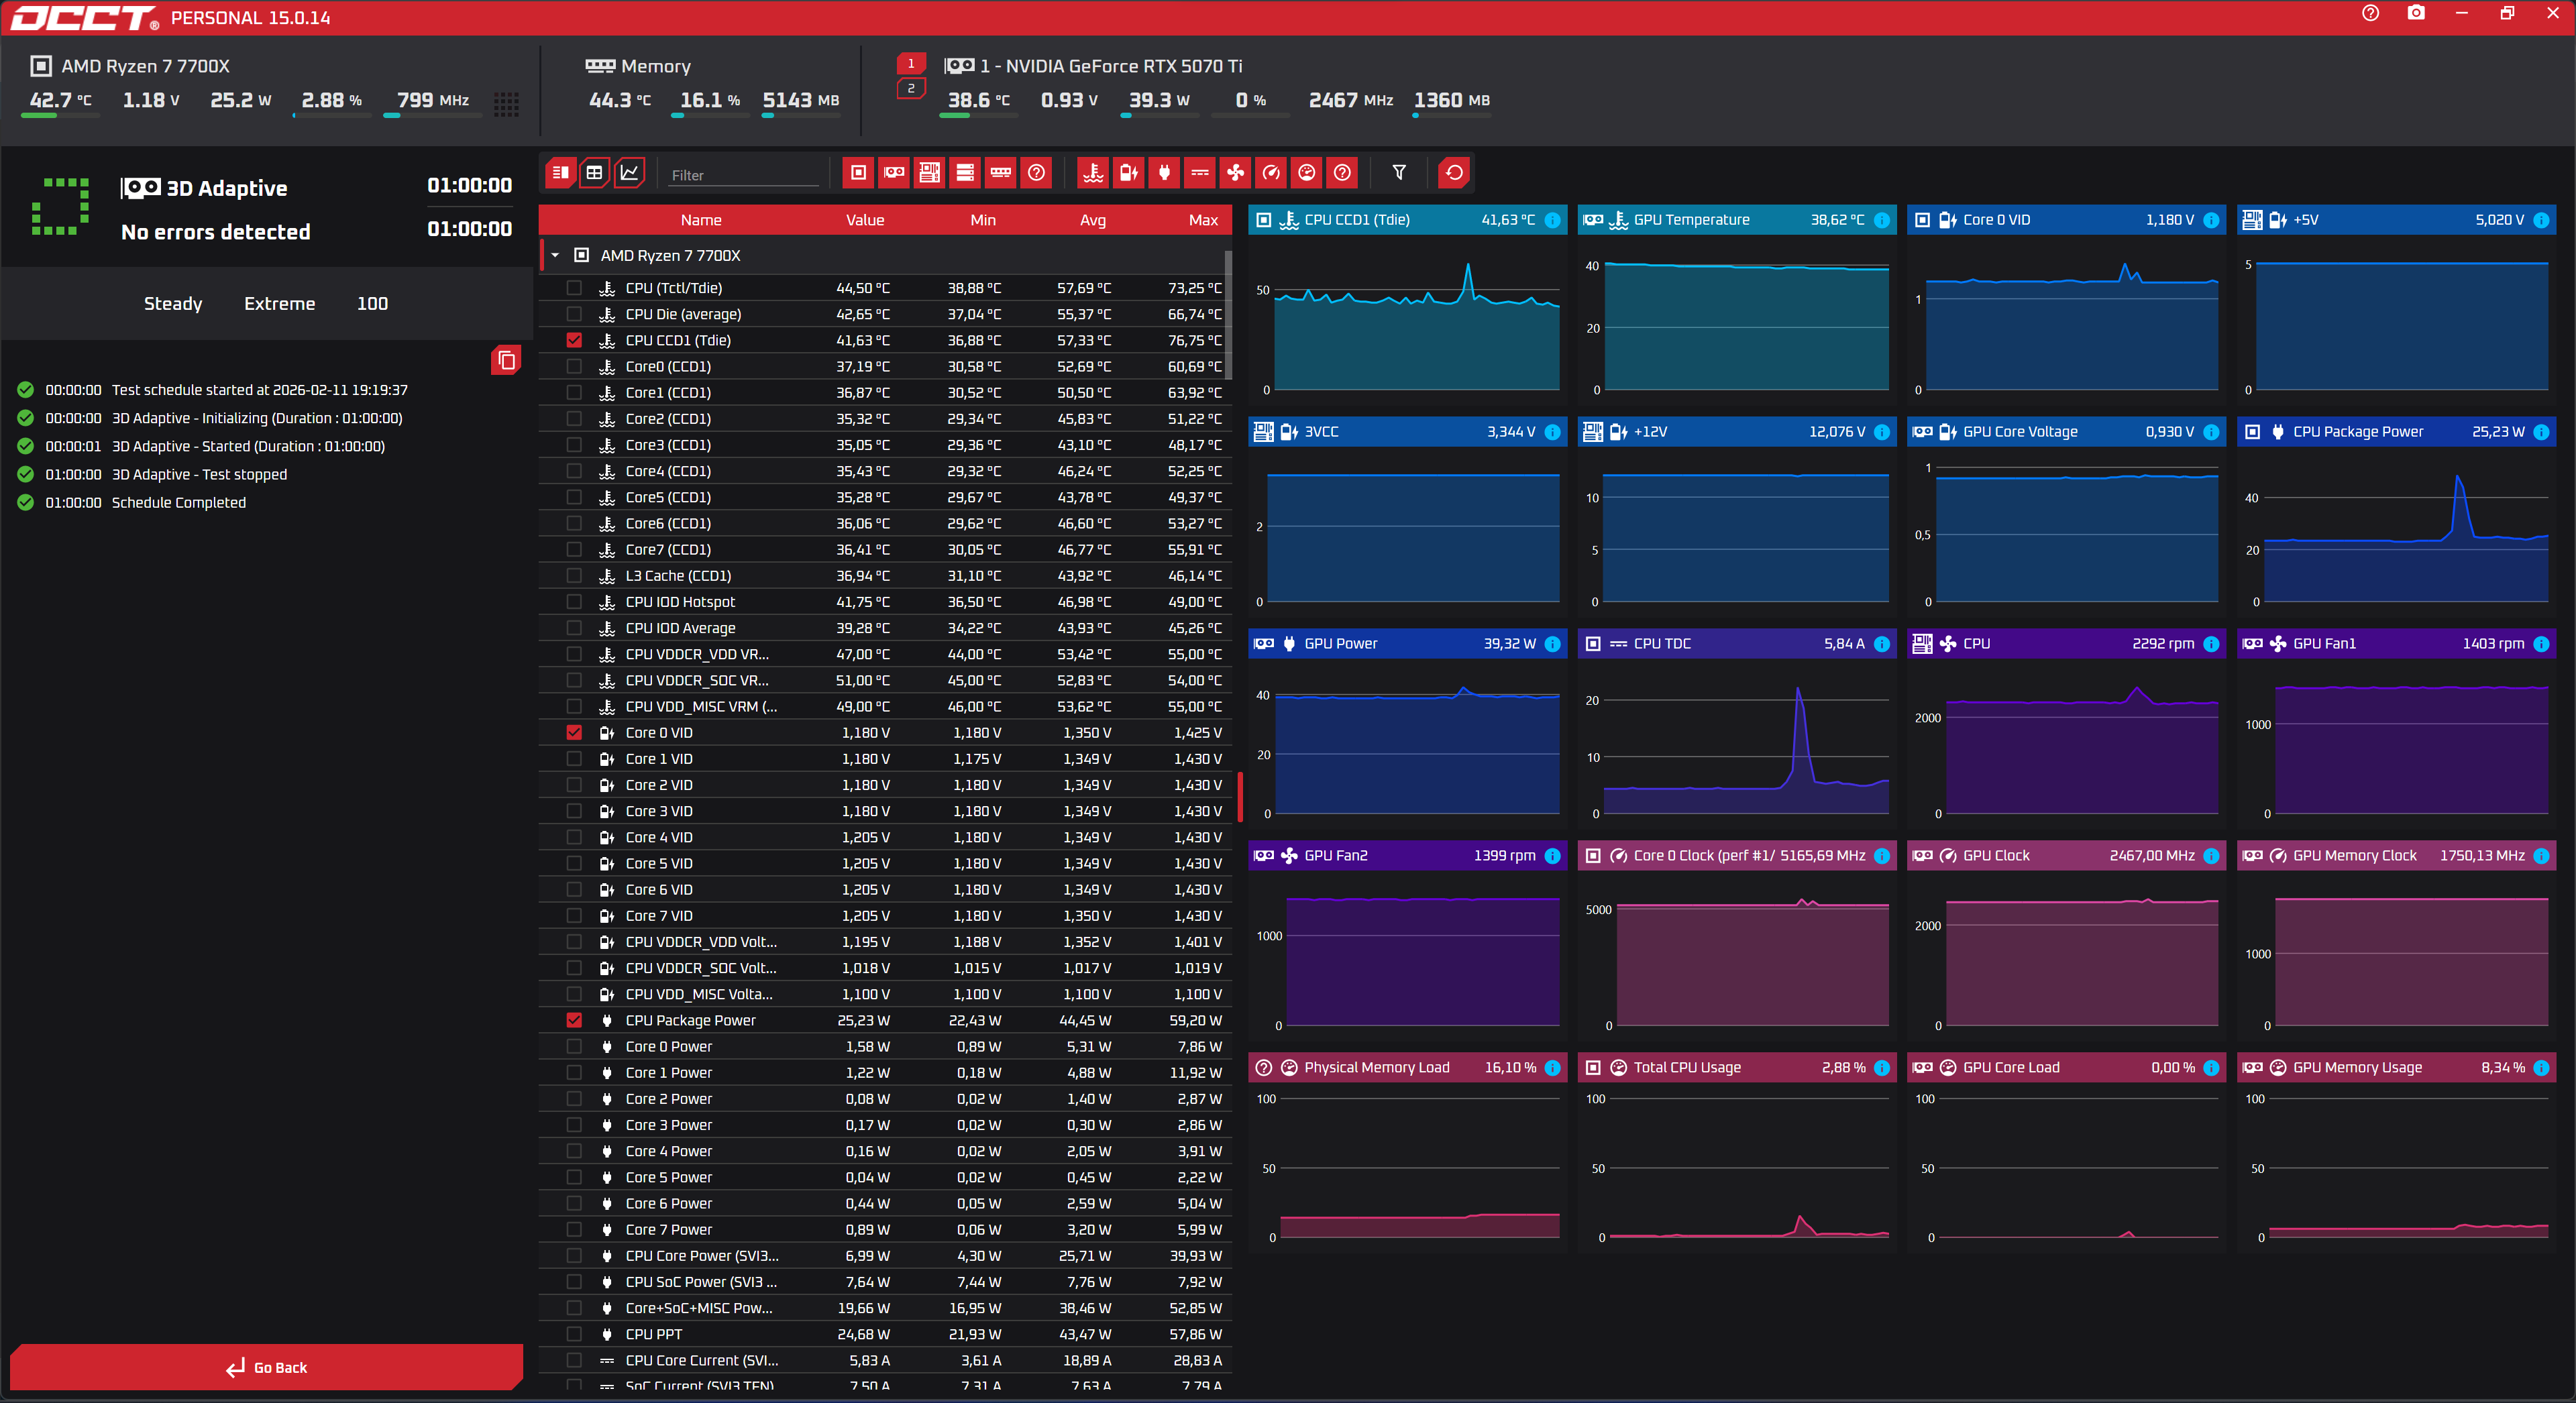2576x1403 pixels.
Task: Toggle the motherboard sensor filter icon
Action: pos(929,173)
